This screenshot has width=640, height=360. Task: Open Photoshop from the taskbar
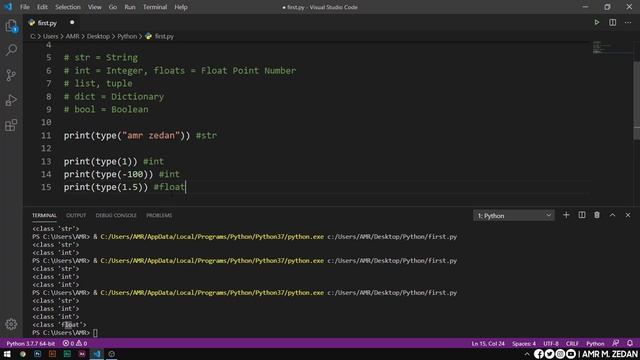click(x=38, y=354)
